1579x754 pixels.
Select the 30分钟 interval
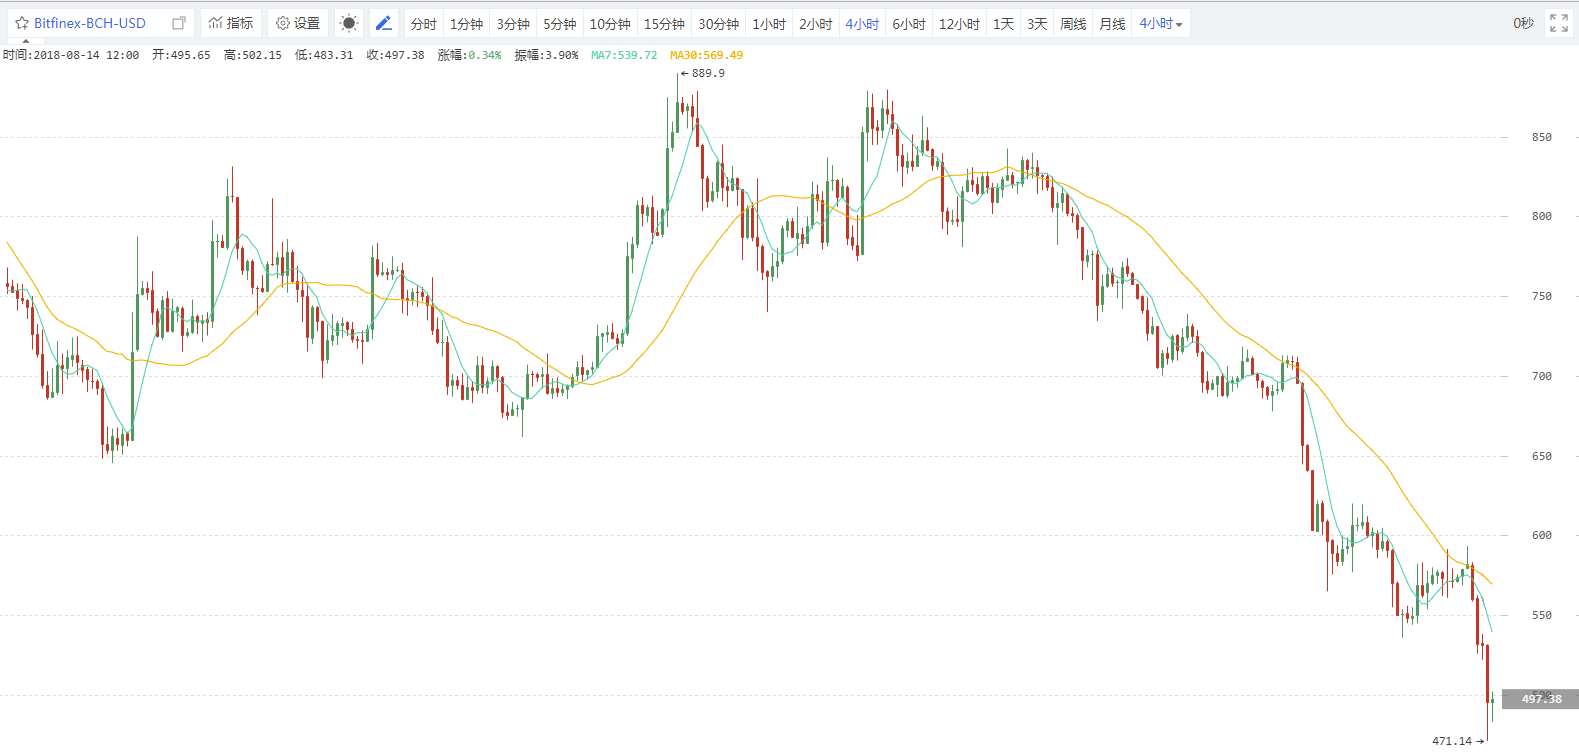click(718, 24)
